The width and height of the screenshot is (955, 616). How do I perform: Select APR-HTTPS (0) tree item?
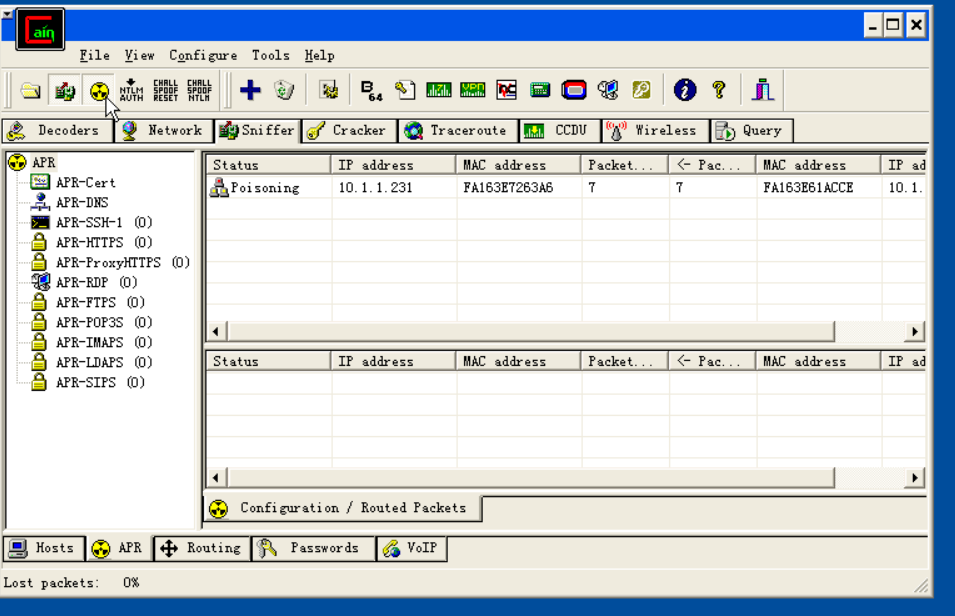[104, 243]
